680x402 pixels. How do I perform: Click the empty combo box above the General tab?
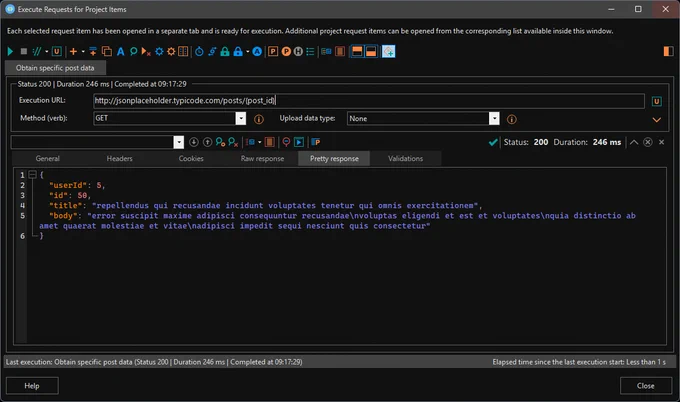(x=92, y=142)
